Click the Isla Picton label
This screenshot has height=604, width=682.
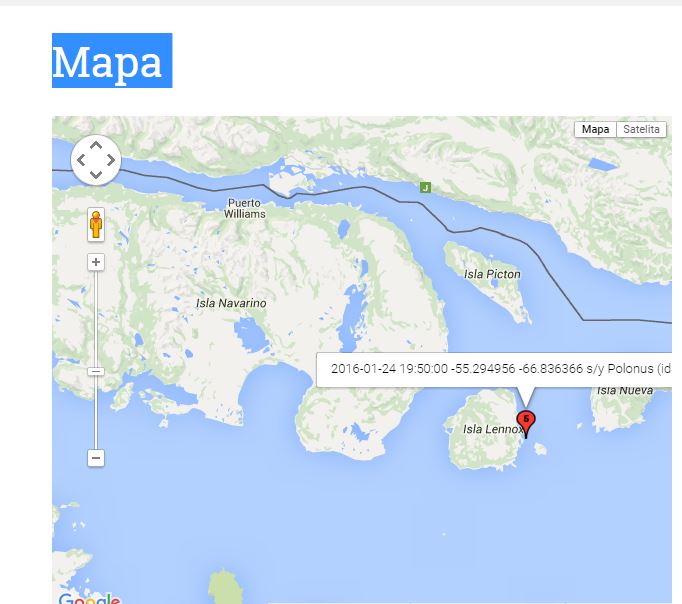coord(492,274)
